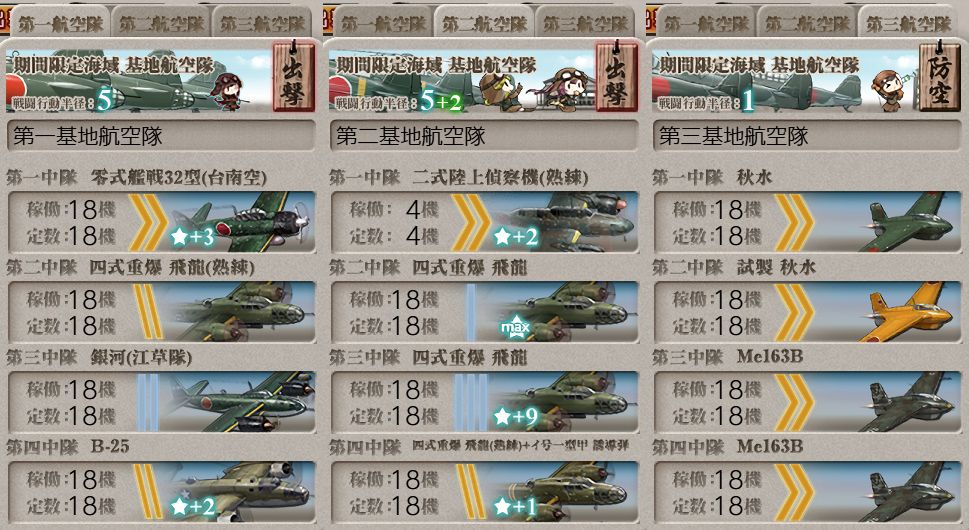The image size is (969, 530).
Task: Select the first Me163B aircraft slot
Action: pos(807,402)
